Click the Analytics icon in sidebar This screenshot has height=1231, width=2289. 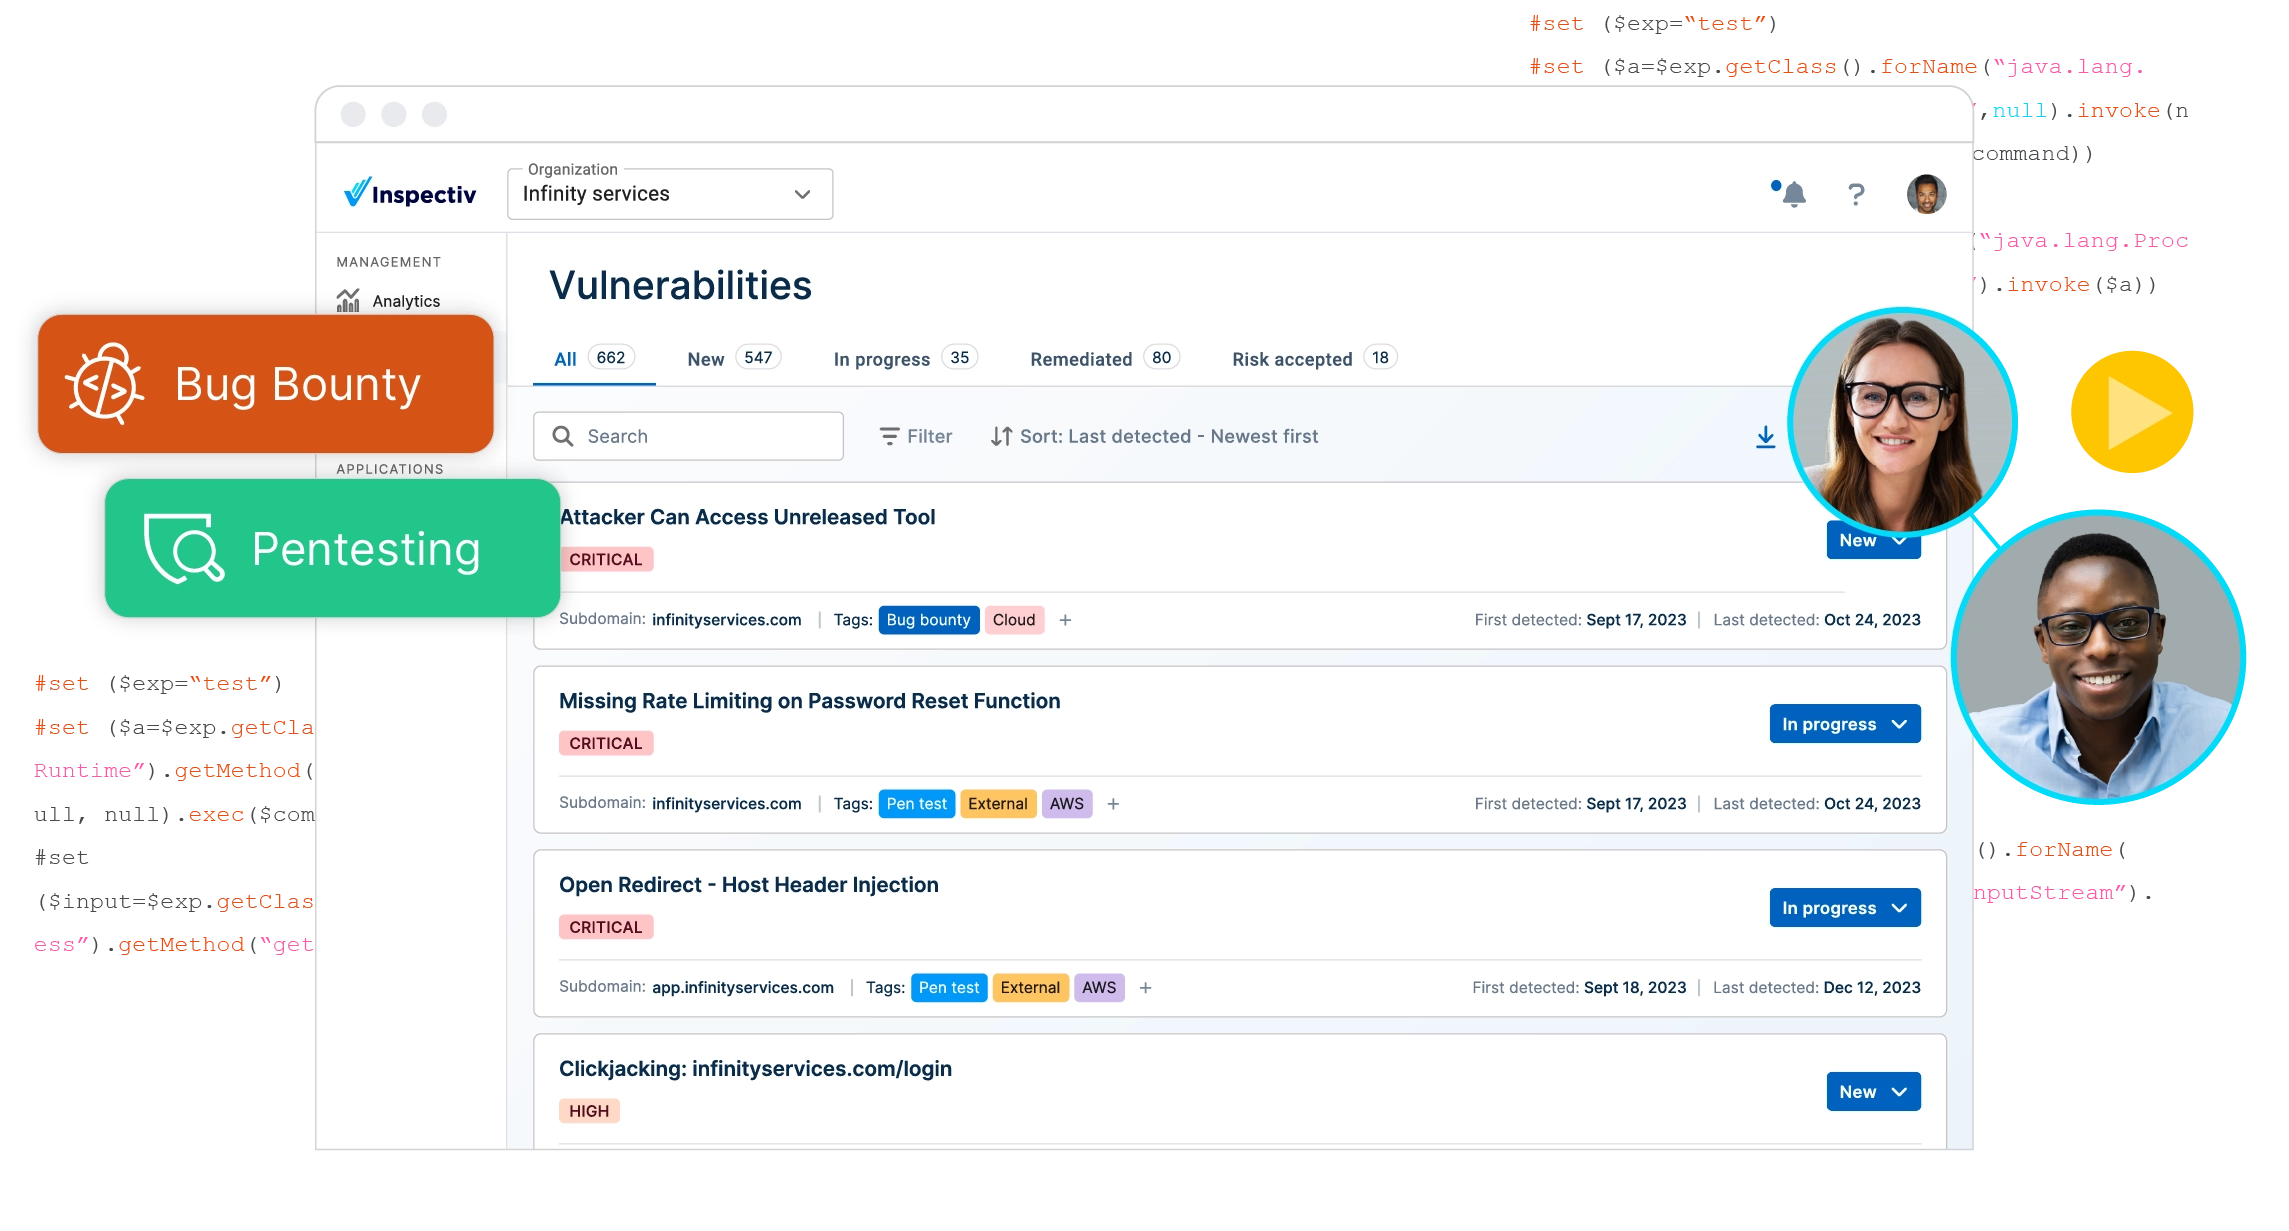[x=349, y=302]
